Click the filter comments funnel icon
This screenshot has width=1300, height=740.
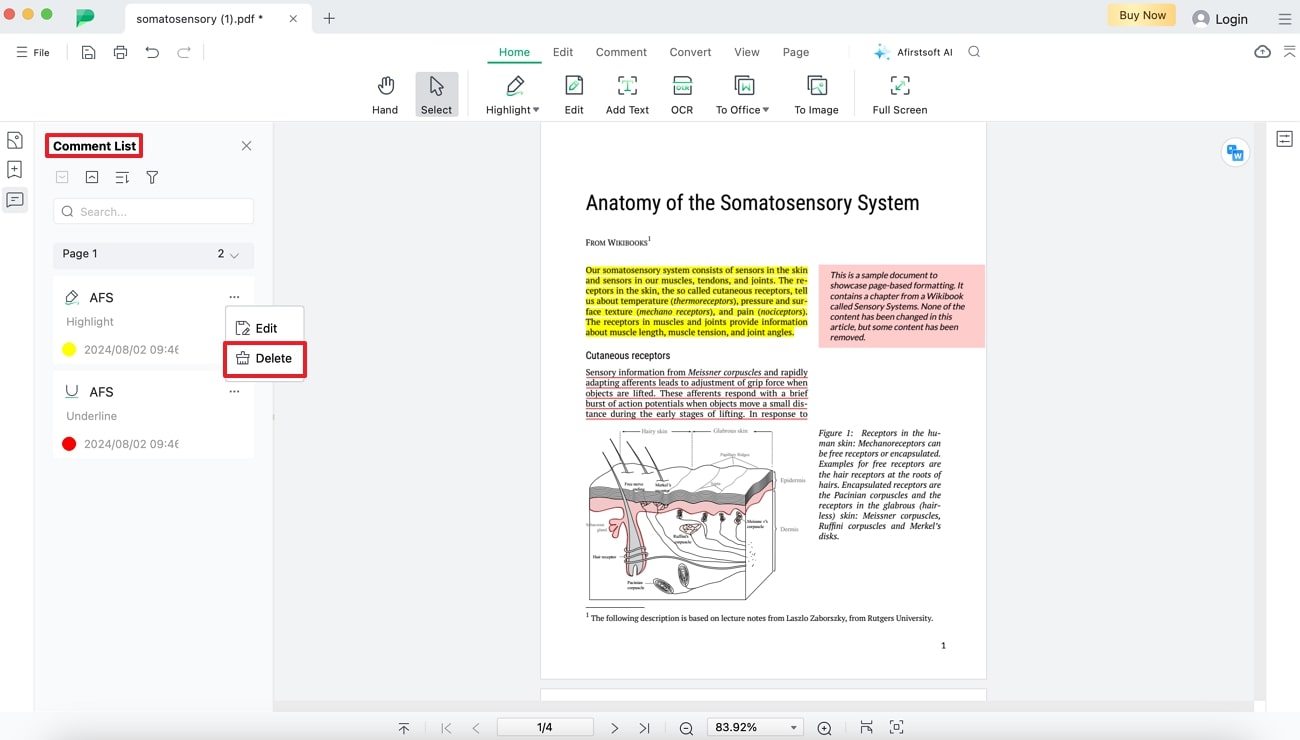click(x=152, y=177)
